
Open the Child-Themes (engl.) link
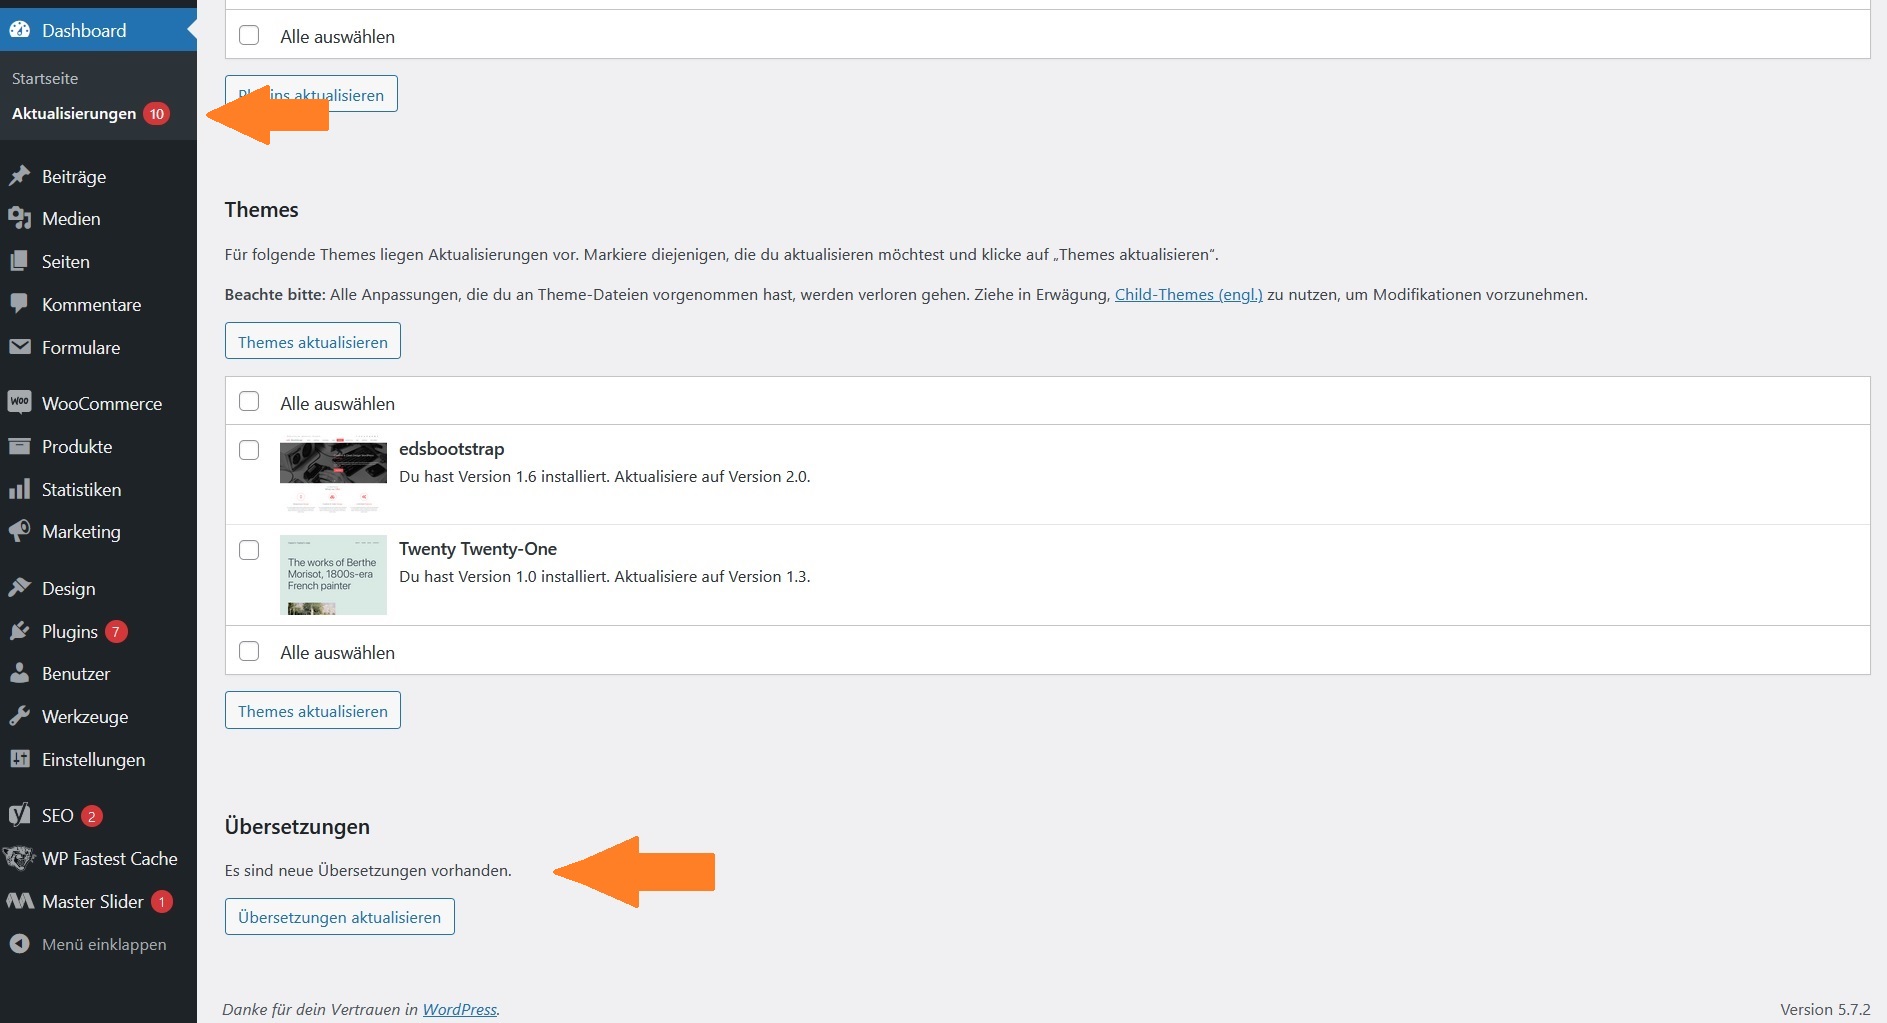[x=1188, y=294]
